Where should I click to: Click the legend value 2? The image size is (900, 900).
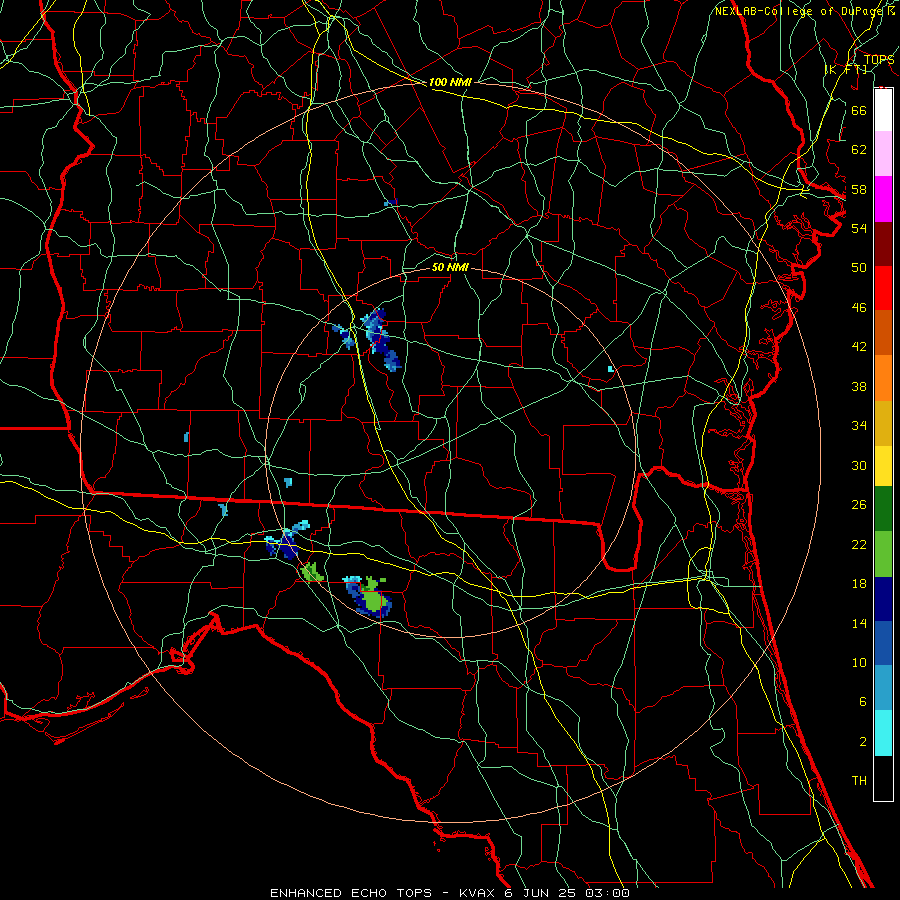coord(862,742)
